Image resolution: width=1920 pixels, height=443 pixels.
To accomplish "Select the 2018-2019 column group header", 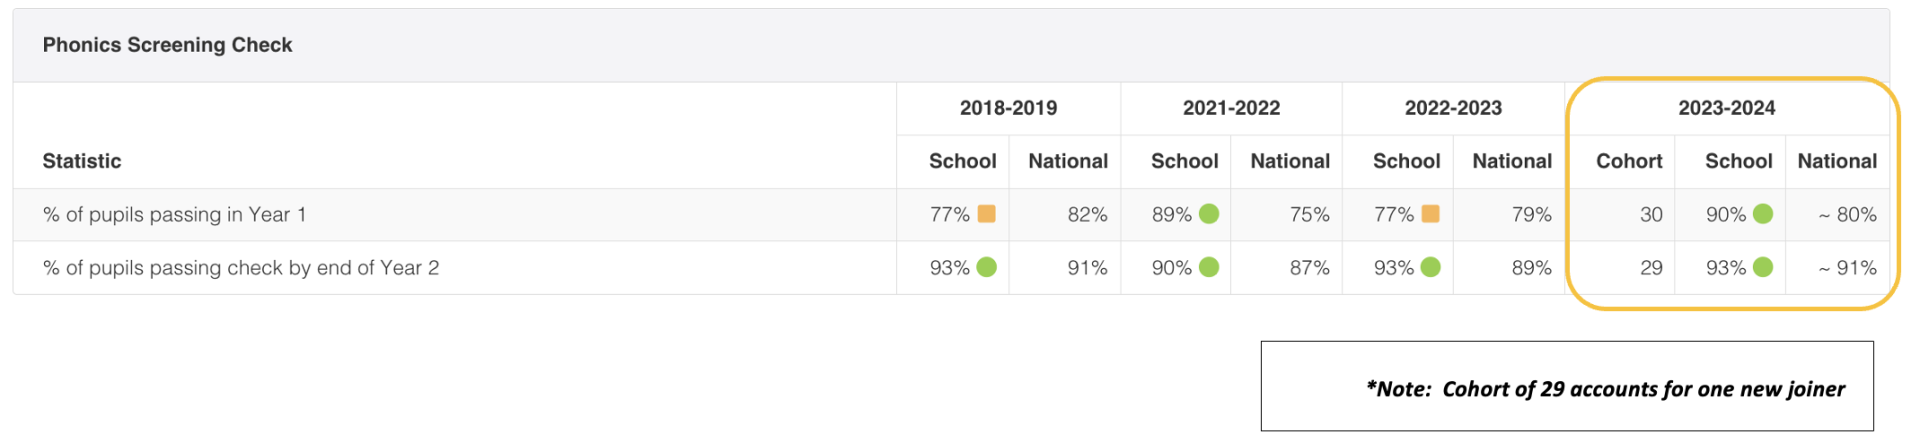I will (1008, 108).
